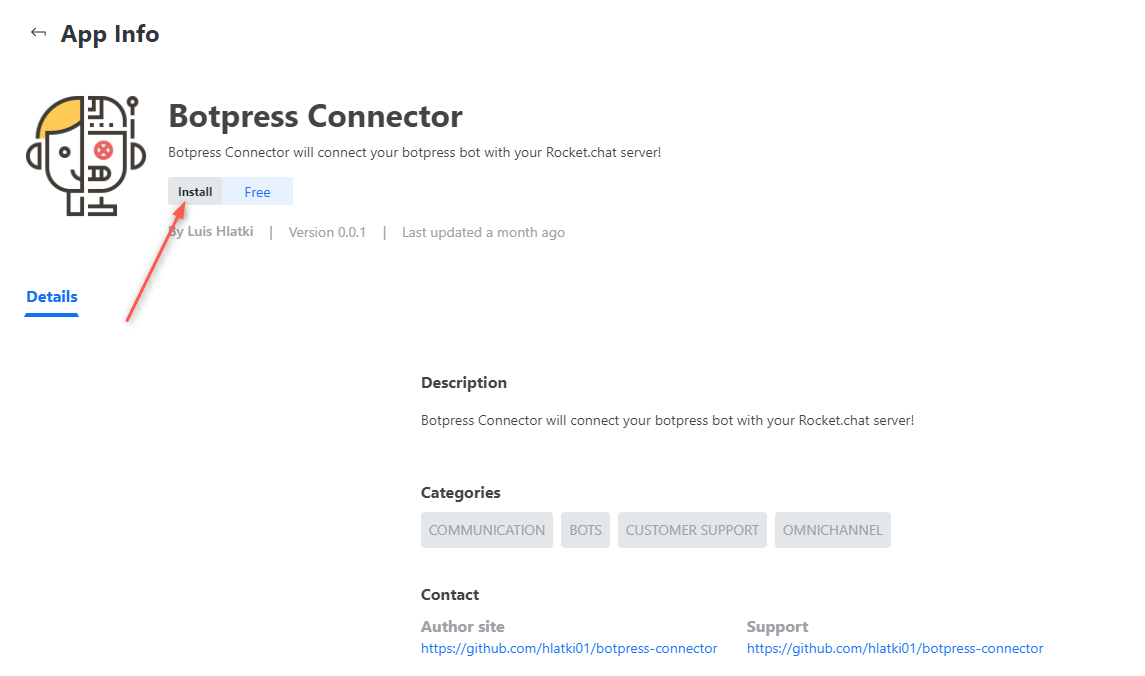Image resolution: width=1145 pixels, height=676 pixels.
Task: Click the Botpress robot logo image
Action: coord(86,155)
